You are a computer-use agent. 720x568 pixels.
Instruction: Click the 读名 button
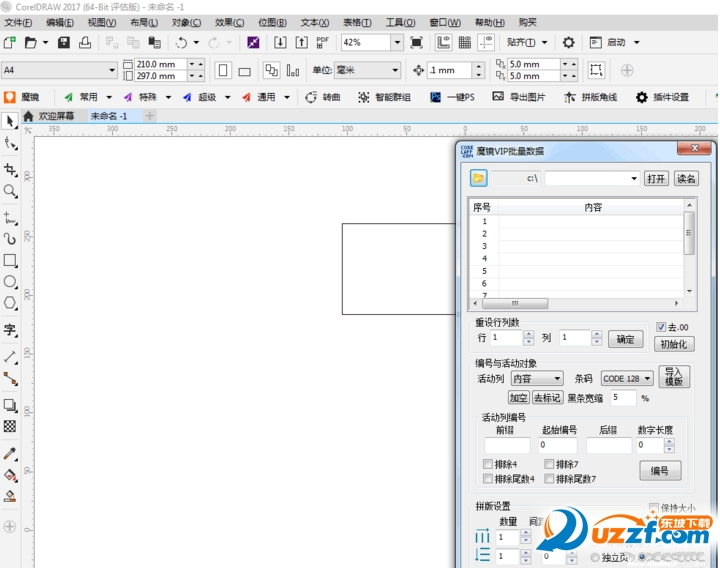(x=686, y=178)
